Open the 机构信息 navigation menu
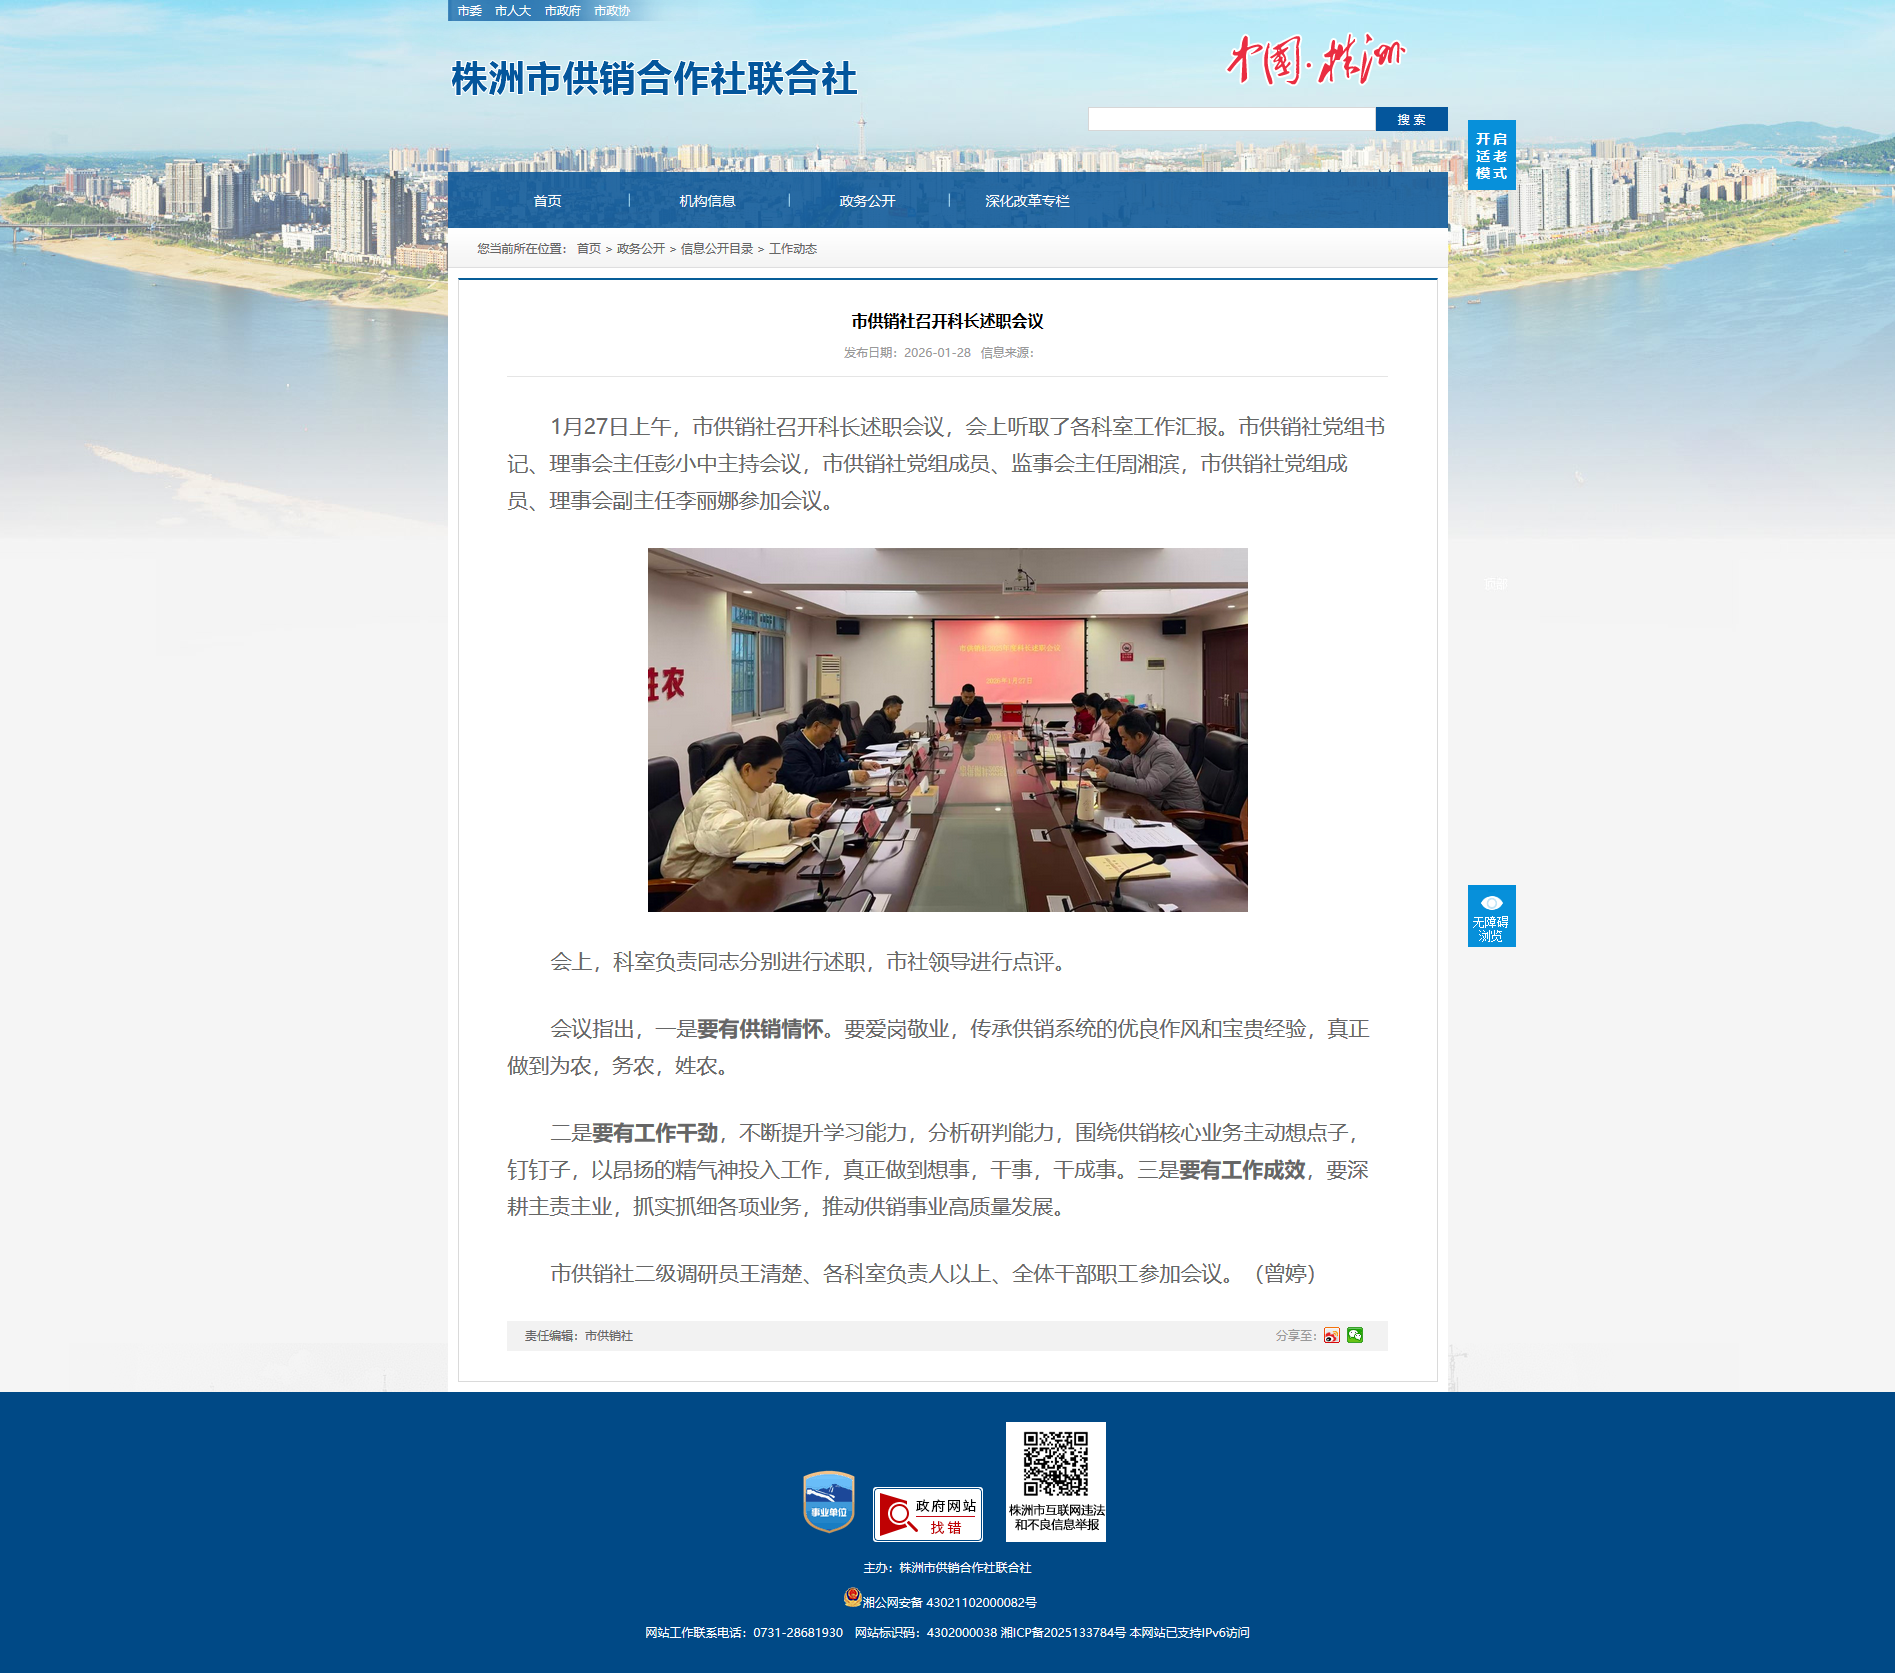The width and height of the screenshot is (1895, 1673). (707, 201)
